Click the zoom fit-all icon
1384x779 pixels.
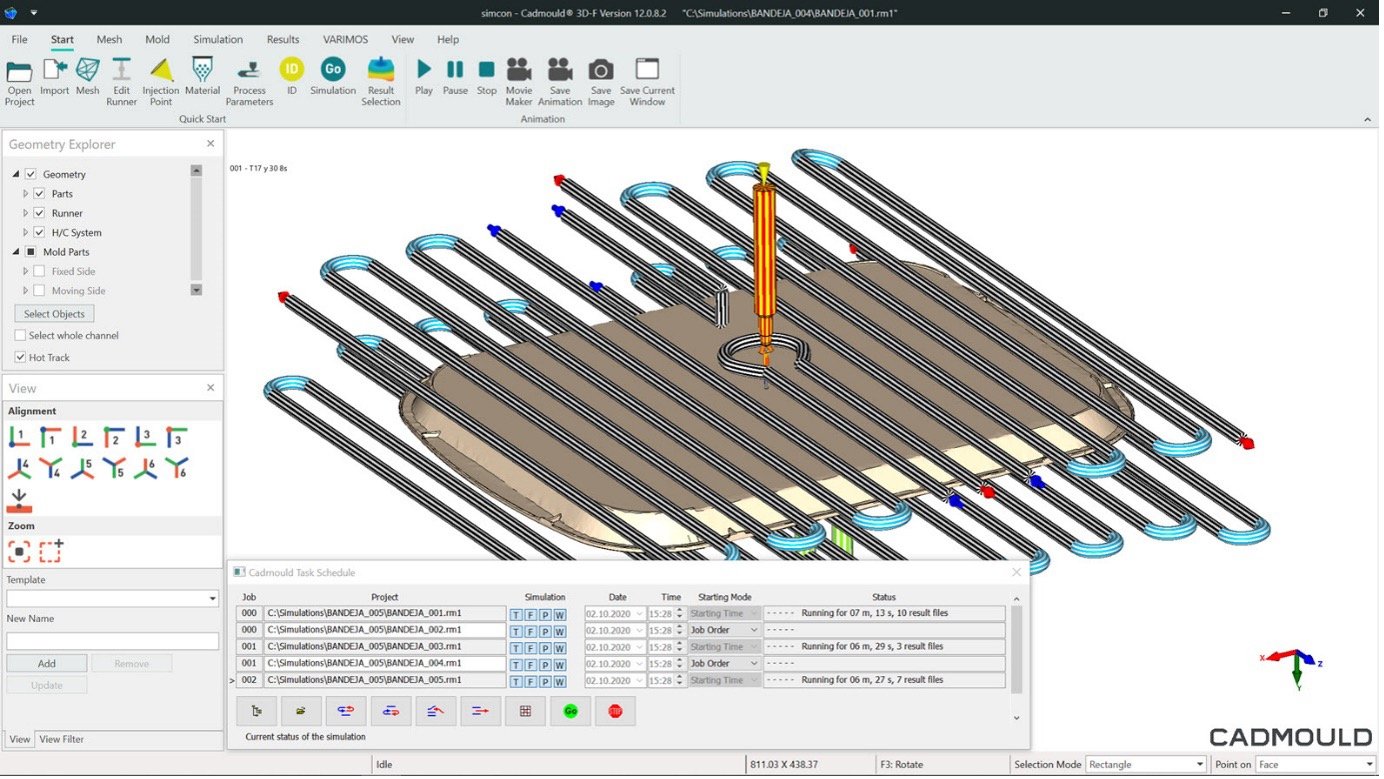19,551
